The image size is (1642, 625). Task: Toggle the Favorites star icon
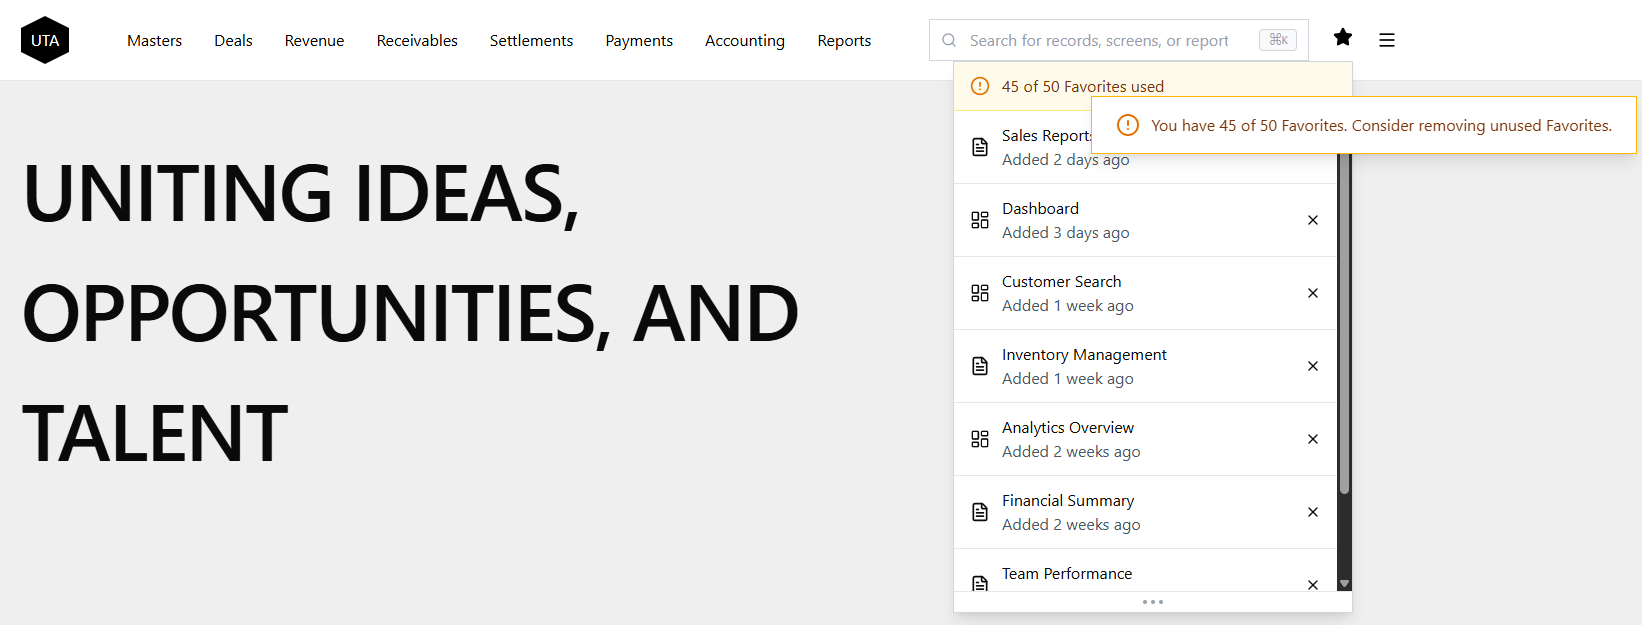click(x=1343, y=38)
